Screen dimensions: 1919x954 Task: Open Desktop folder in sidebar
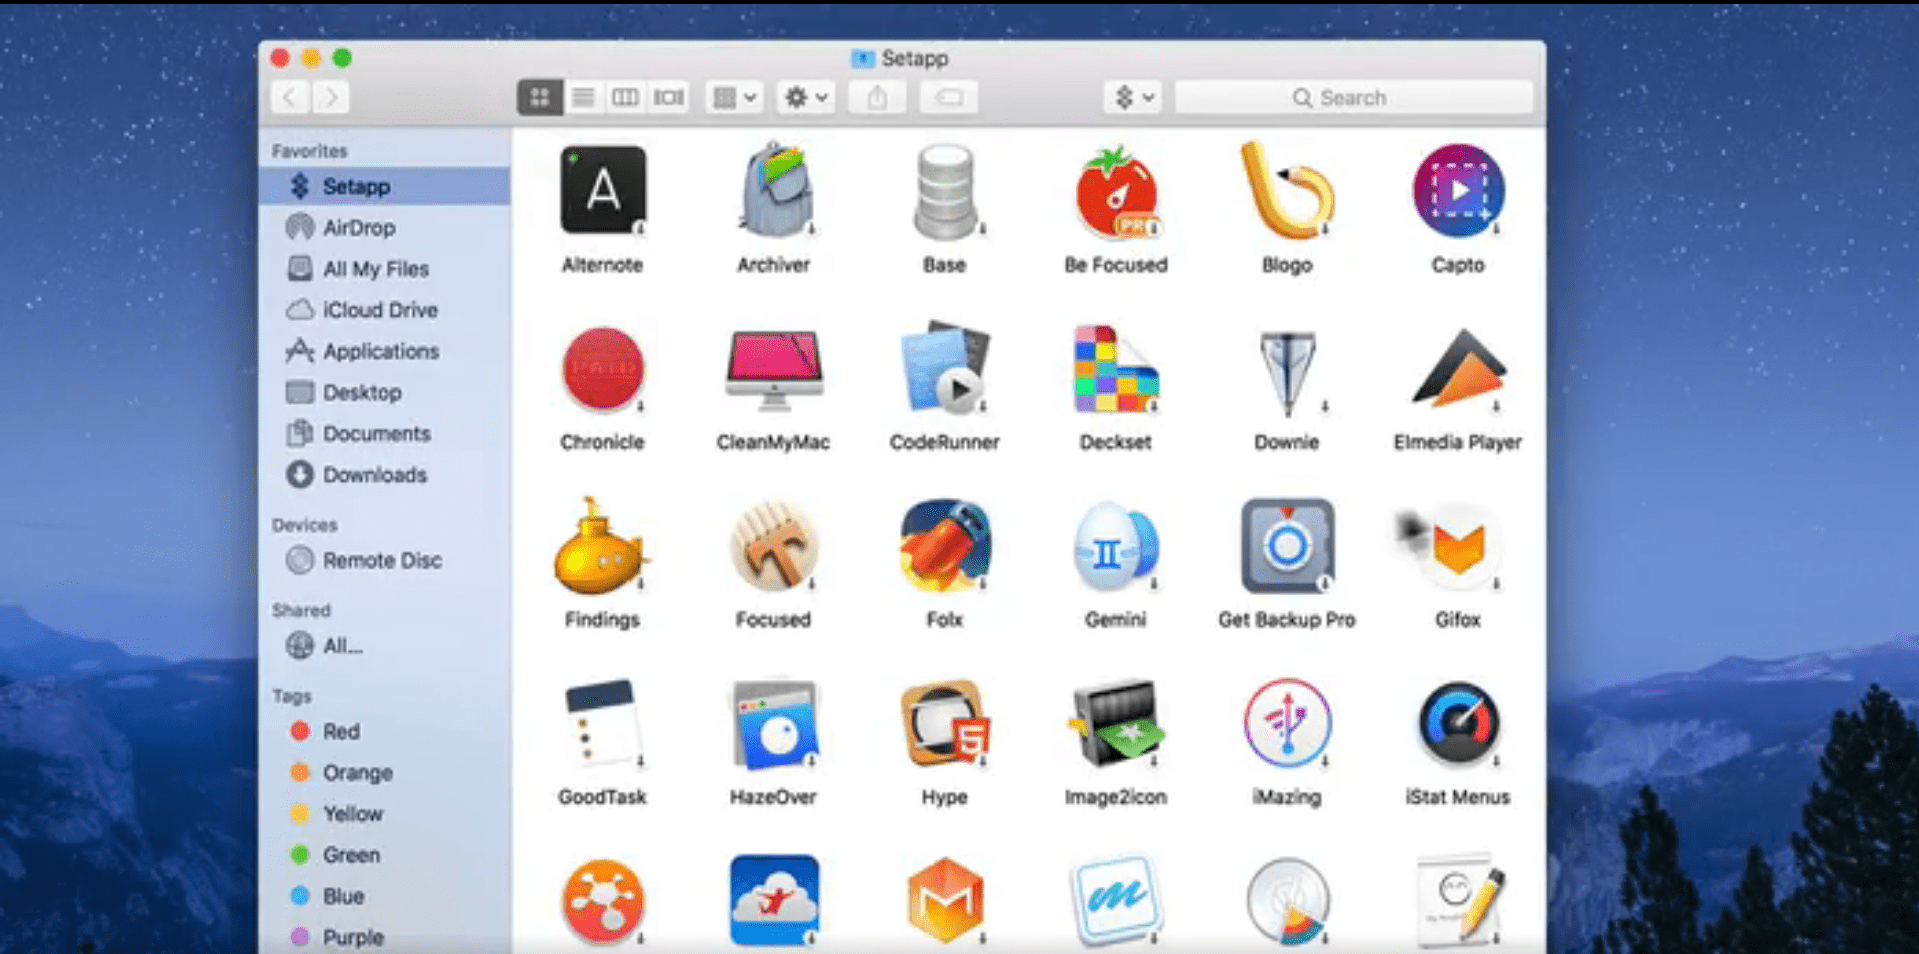tap(385, 392)
